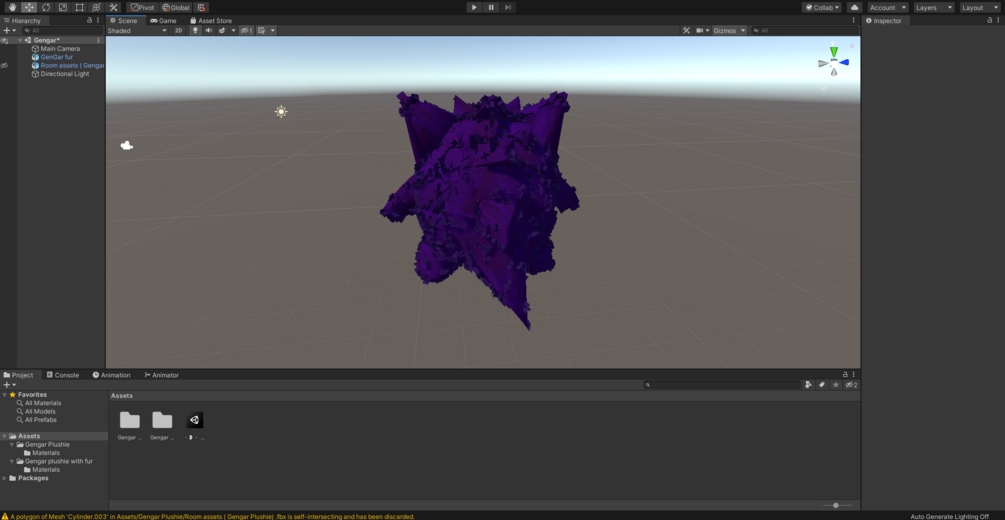Open the cloud services icon
This screenshot has height=520, width=1005.
[x=854, y=7]
